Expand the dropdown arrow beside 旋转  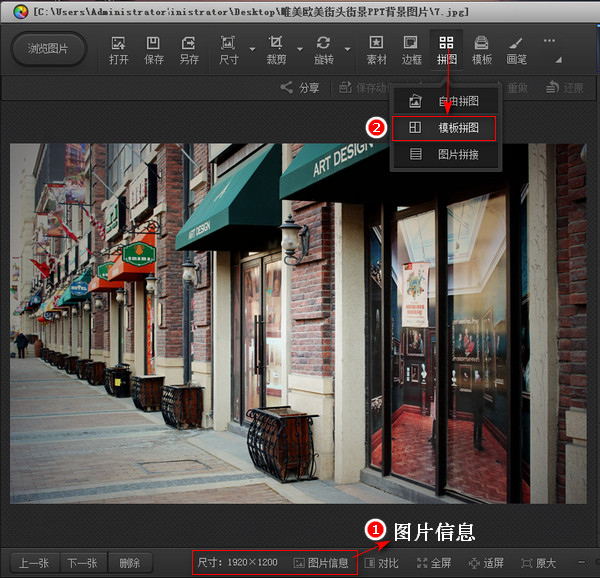click(347, 48)
